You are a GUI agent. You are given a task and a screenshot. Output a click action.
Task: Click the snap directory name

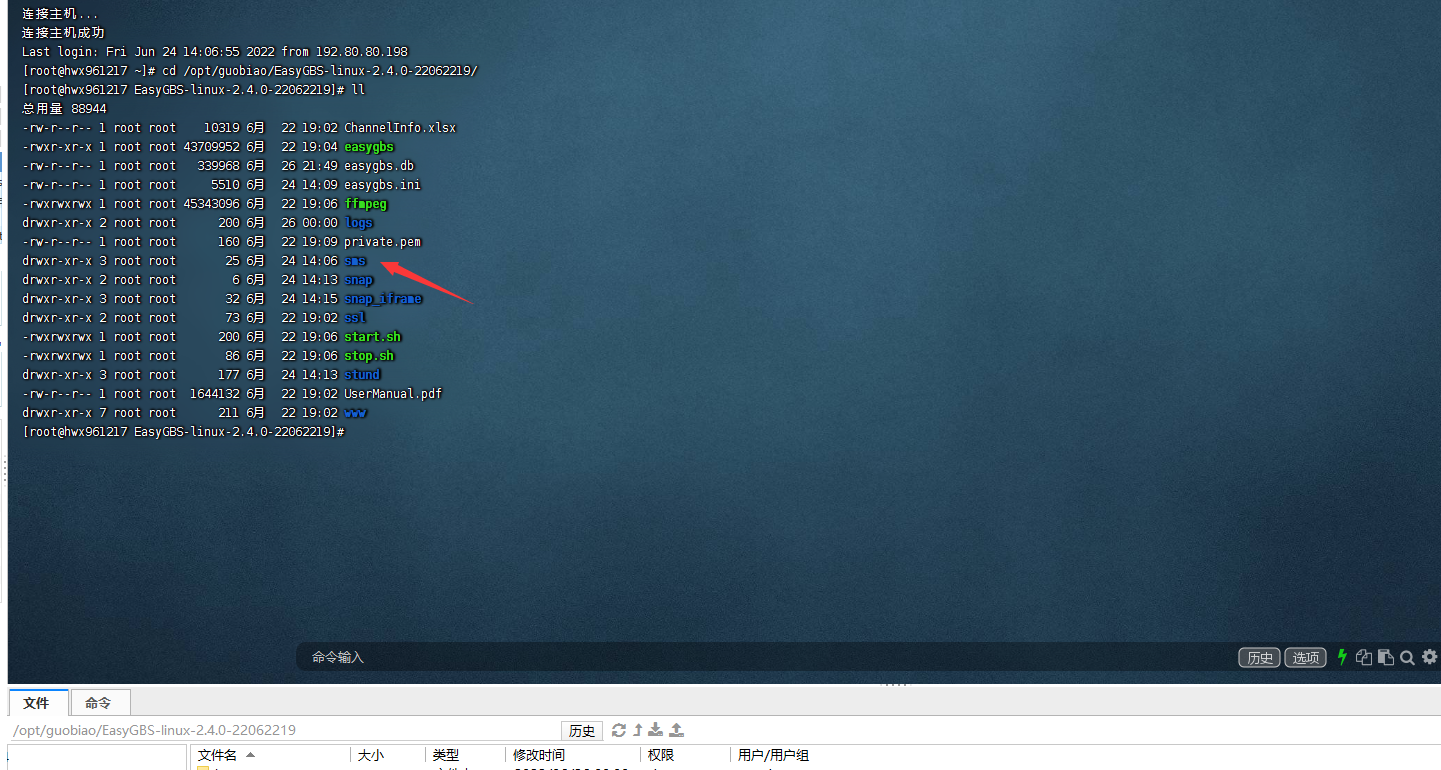[x=358, y=280]
